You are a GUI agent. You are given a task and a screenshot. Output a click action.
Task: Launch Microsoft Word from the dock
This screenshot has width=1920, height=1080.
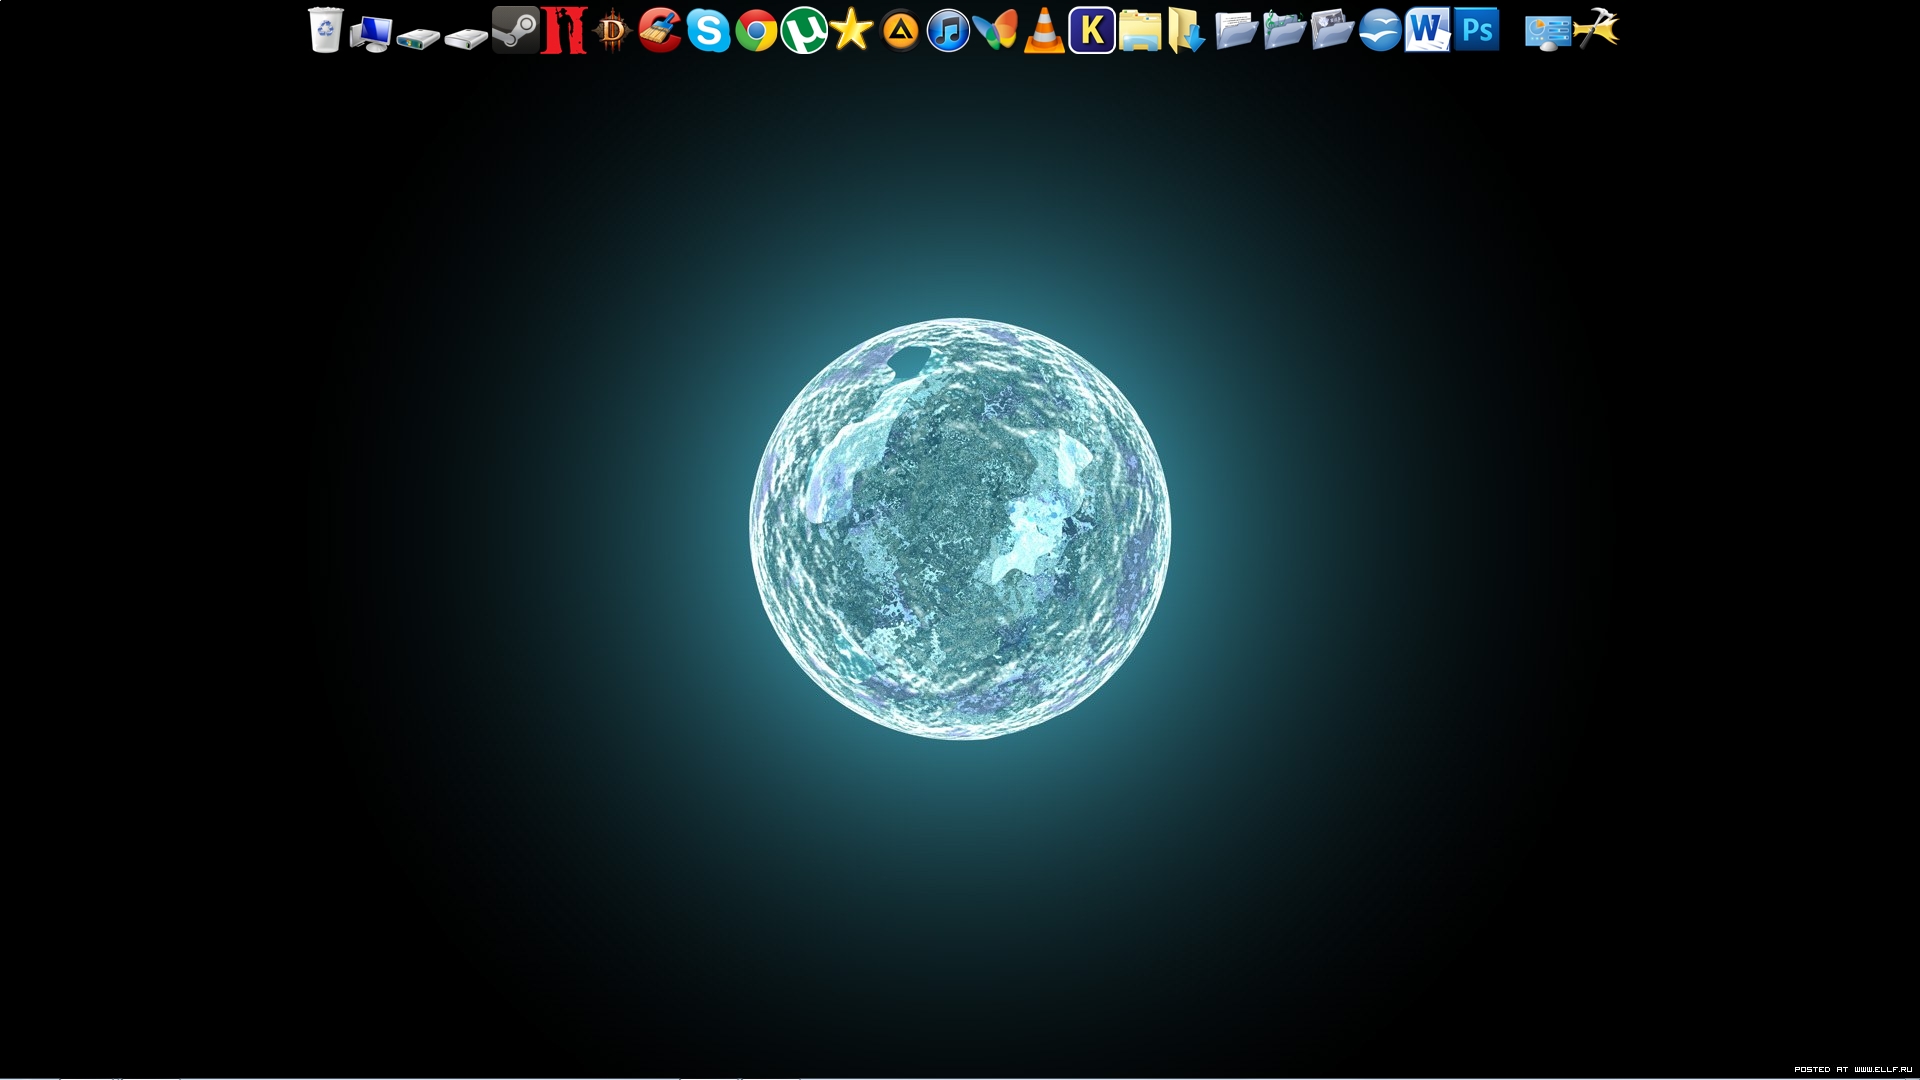[1427, 30]
